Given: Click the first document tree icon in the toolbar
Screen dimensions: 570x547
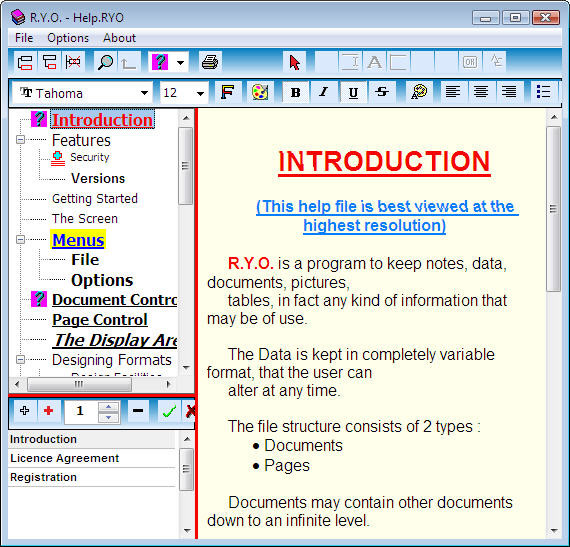Looking at the screenshot, I should [x=25, y=62].
